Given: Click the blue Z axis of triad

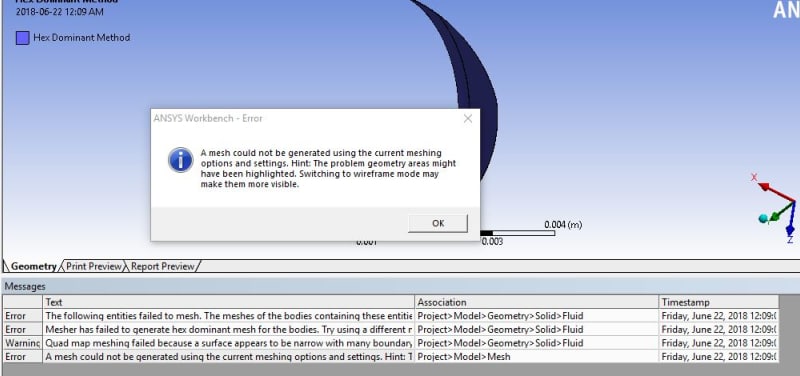Looking at the screenshot, I should (791, 219).
